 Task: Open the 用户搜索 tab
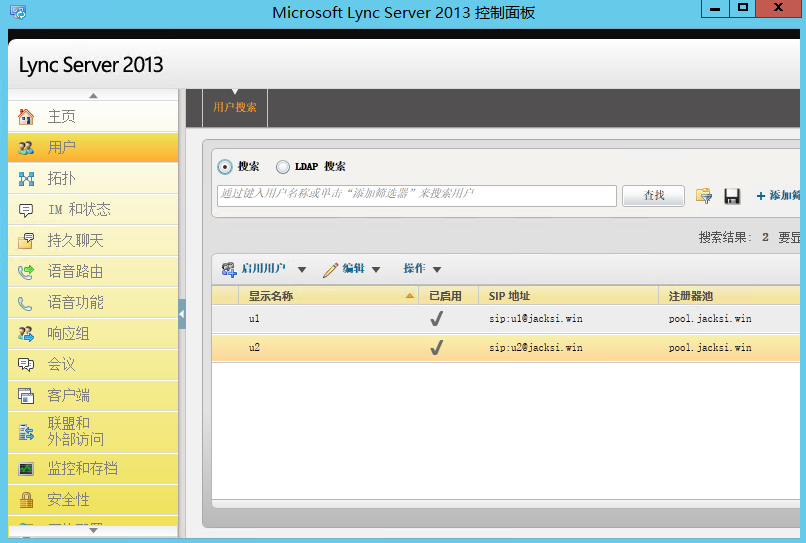pyautogui.click(x=235, y=107)
